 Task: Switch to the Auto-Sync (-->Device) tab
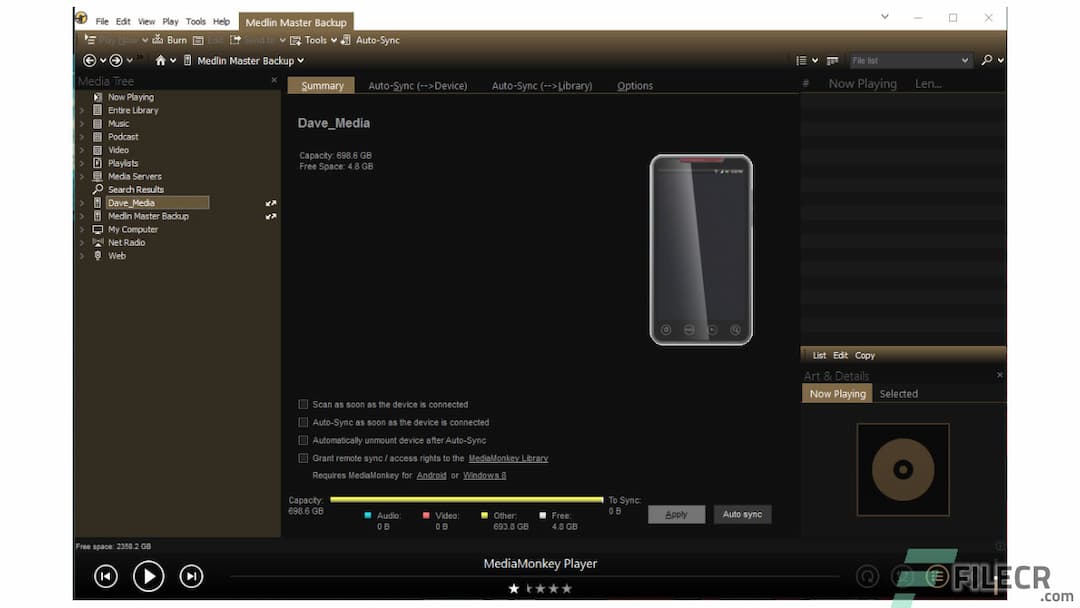[x=419, y=86]
